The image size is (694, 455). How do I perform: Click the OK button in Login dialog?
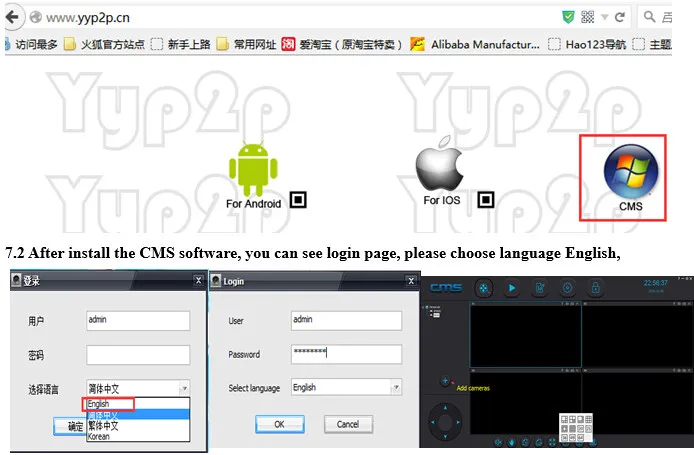click(280, 424)
